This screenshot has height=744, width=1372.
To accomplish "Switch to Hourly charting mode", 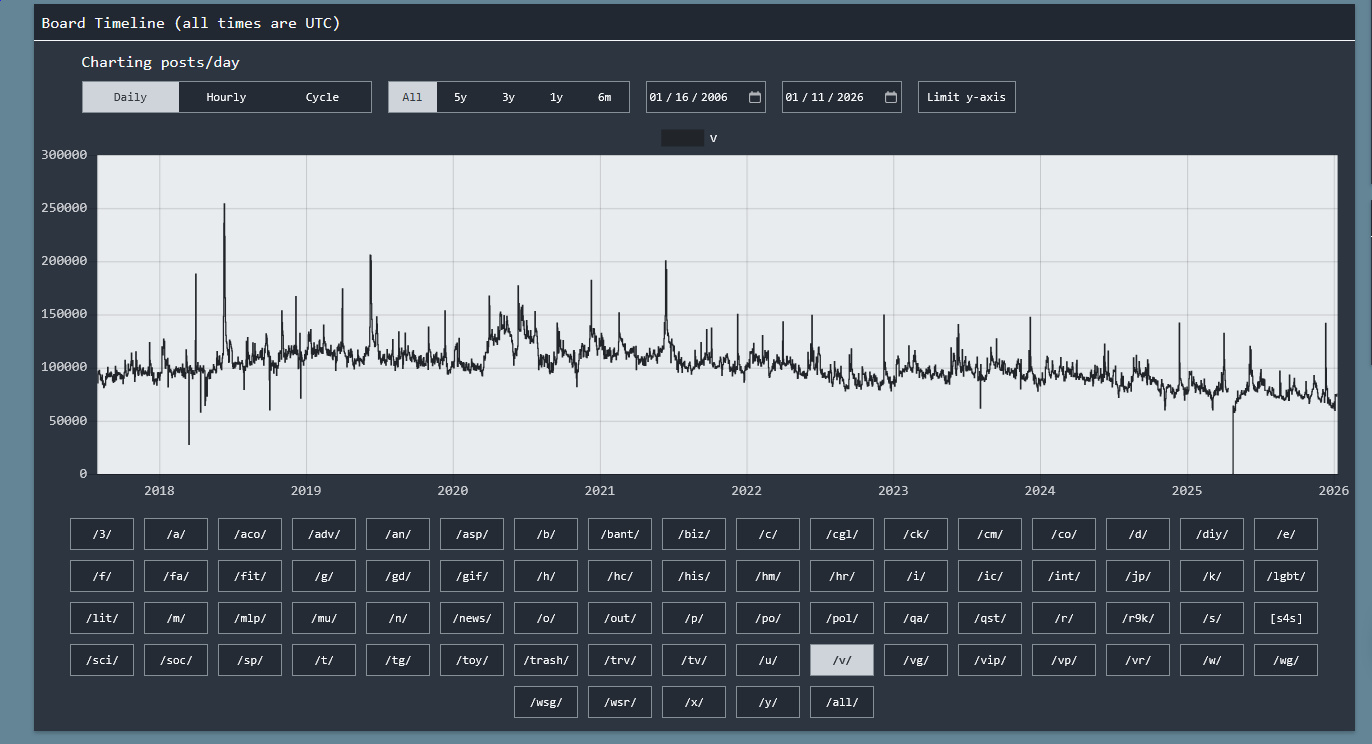I will point(226,97).
